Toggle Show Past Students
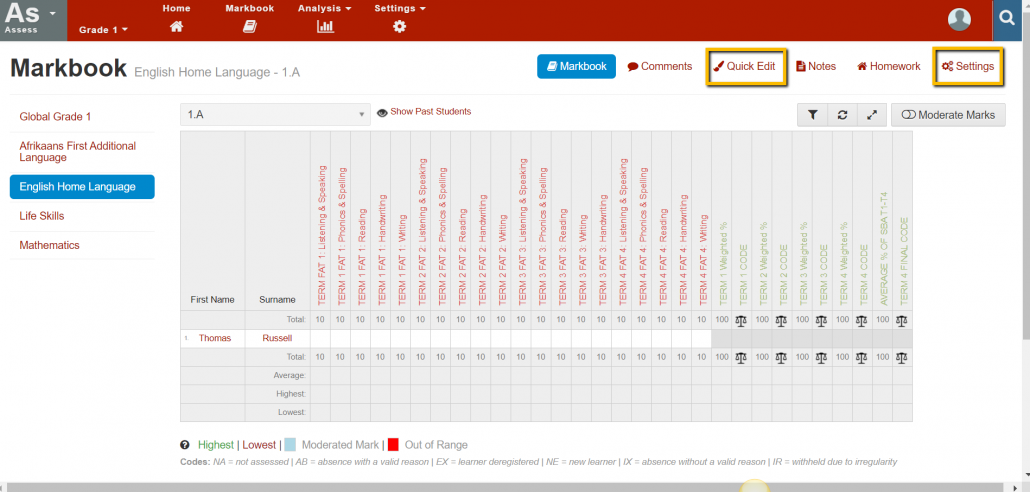 [423, 112]
